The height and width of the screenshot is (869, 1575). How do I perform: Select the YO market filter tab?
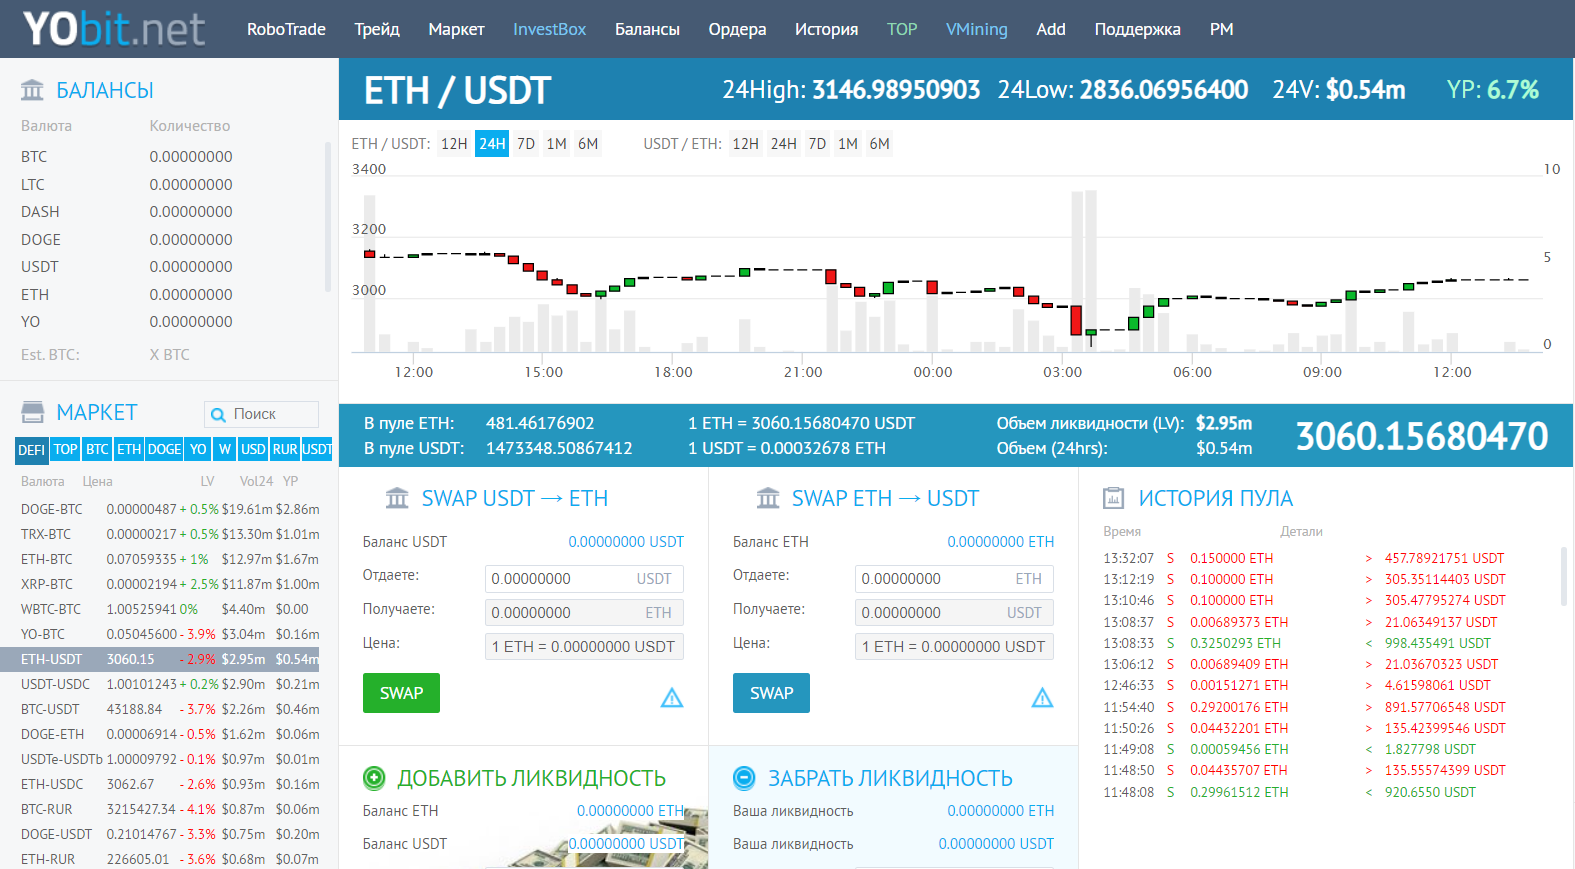pos(198,450)
